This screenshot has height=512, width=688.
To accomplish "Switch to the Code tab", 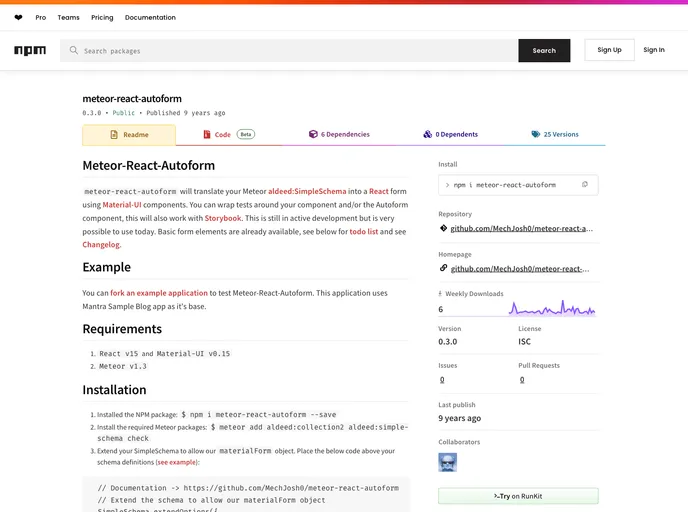I will (x=229, y=134).
